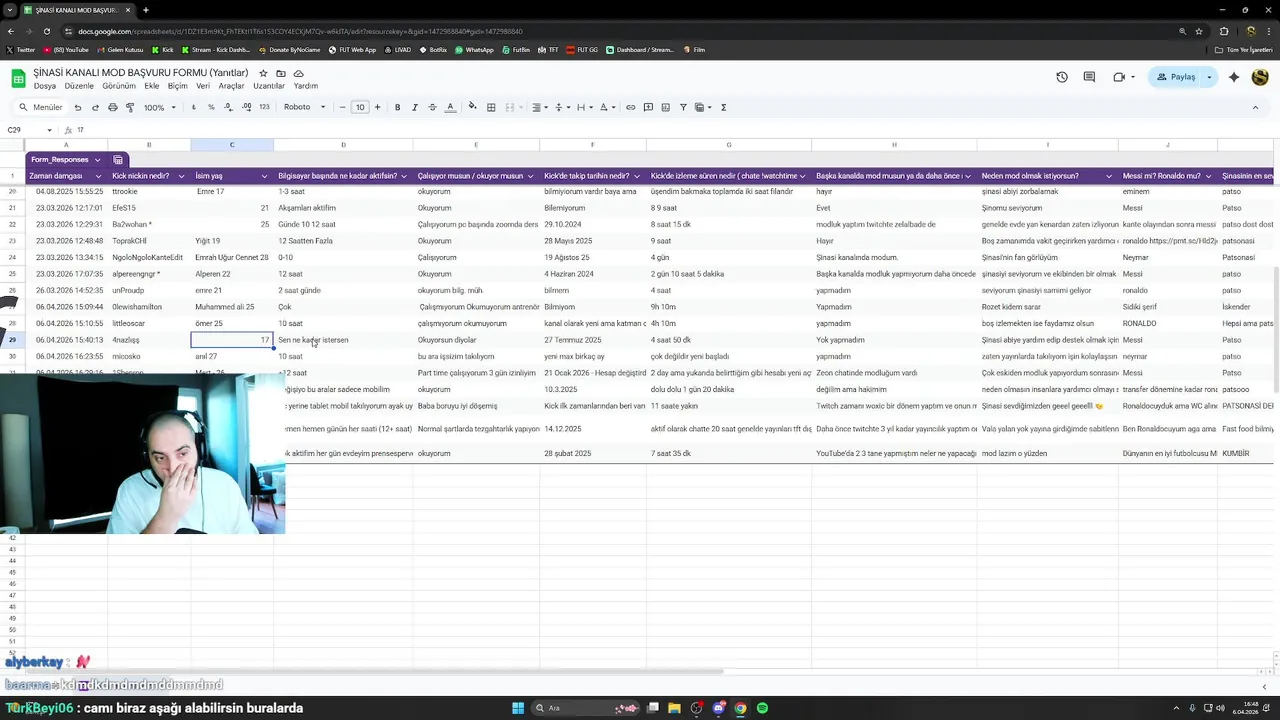Open the Roboto font family dropdown
Viewport: 1280px width, 720px height.
point(305,107)
